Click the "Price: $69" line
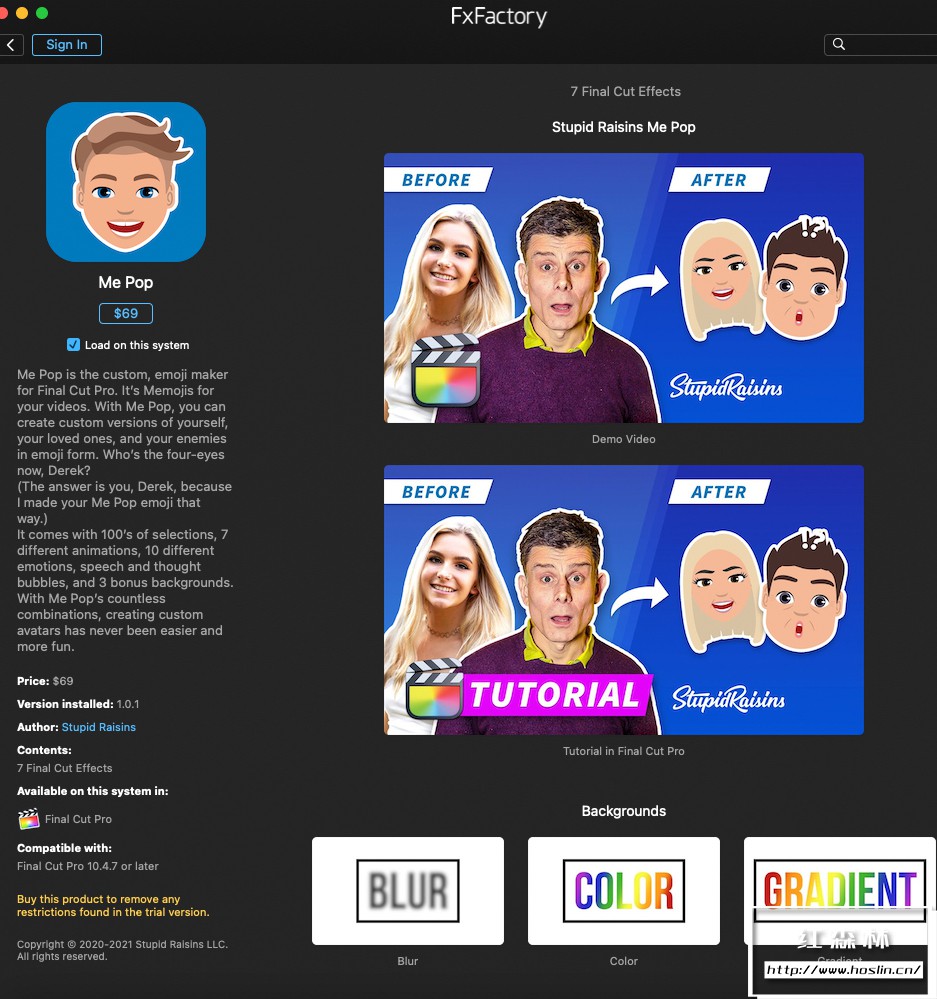This screenshot has height=999, width=937. point(45,681)
